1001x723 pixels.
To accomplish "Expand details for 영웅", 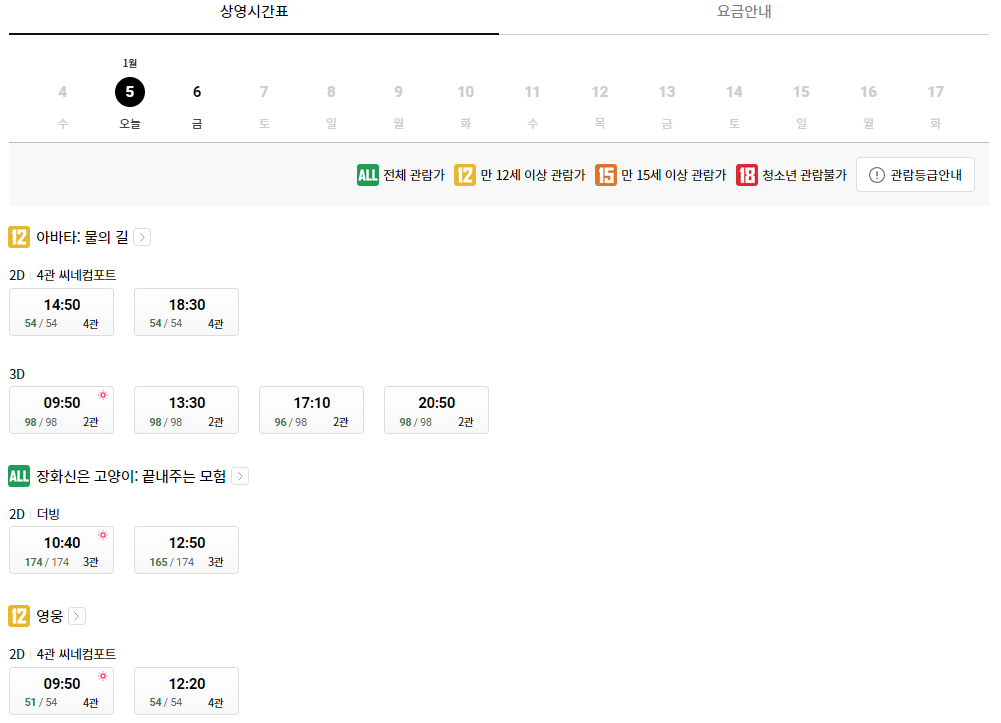I will [77, 616].
